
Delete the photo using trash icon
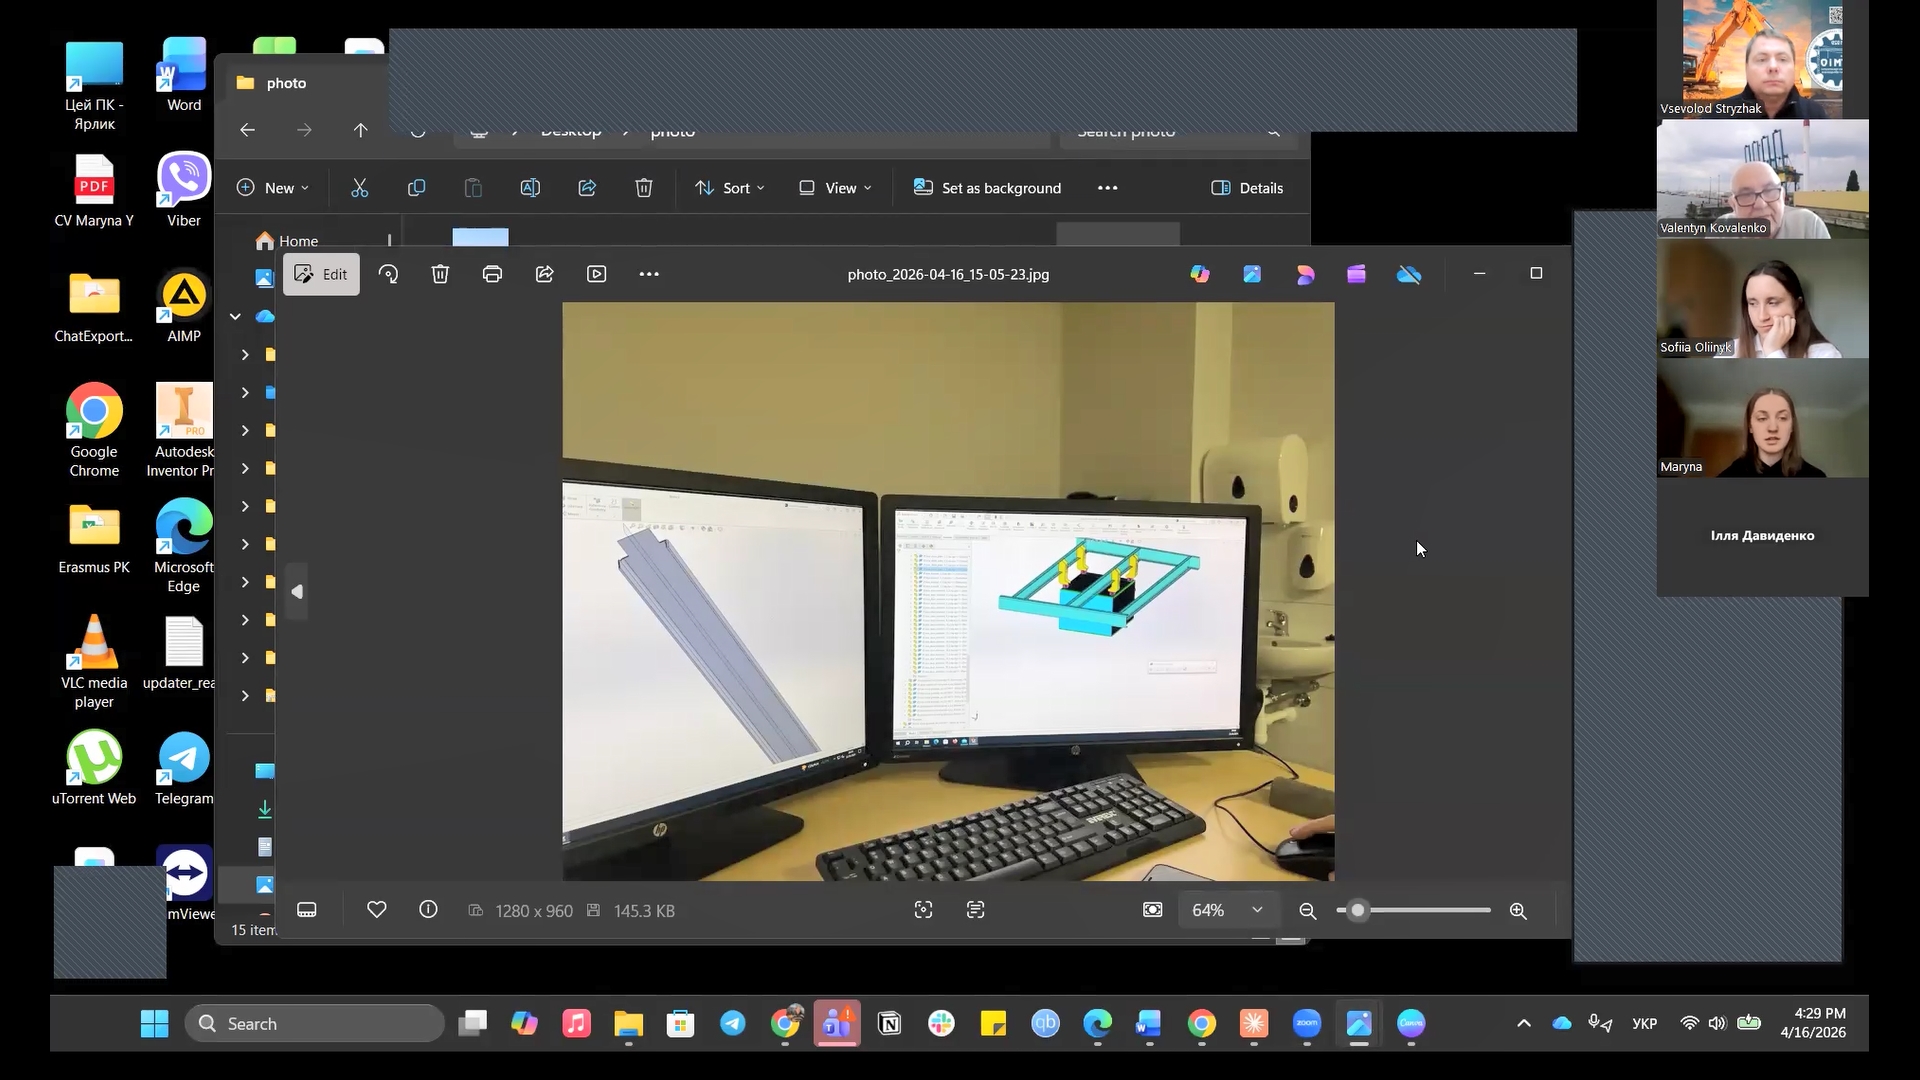(x=440, y=274)
